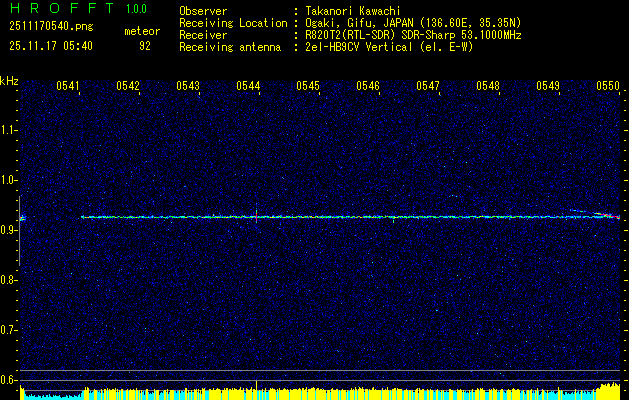Click time marker 0550
The height and width of the screenshot is (400, 629).
(x=608, y=85)
